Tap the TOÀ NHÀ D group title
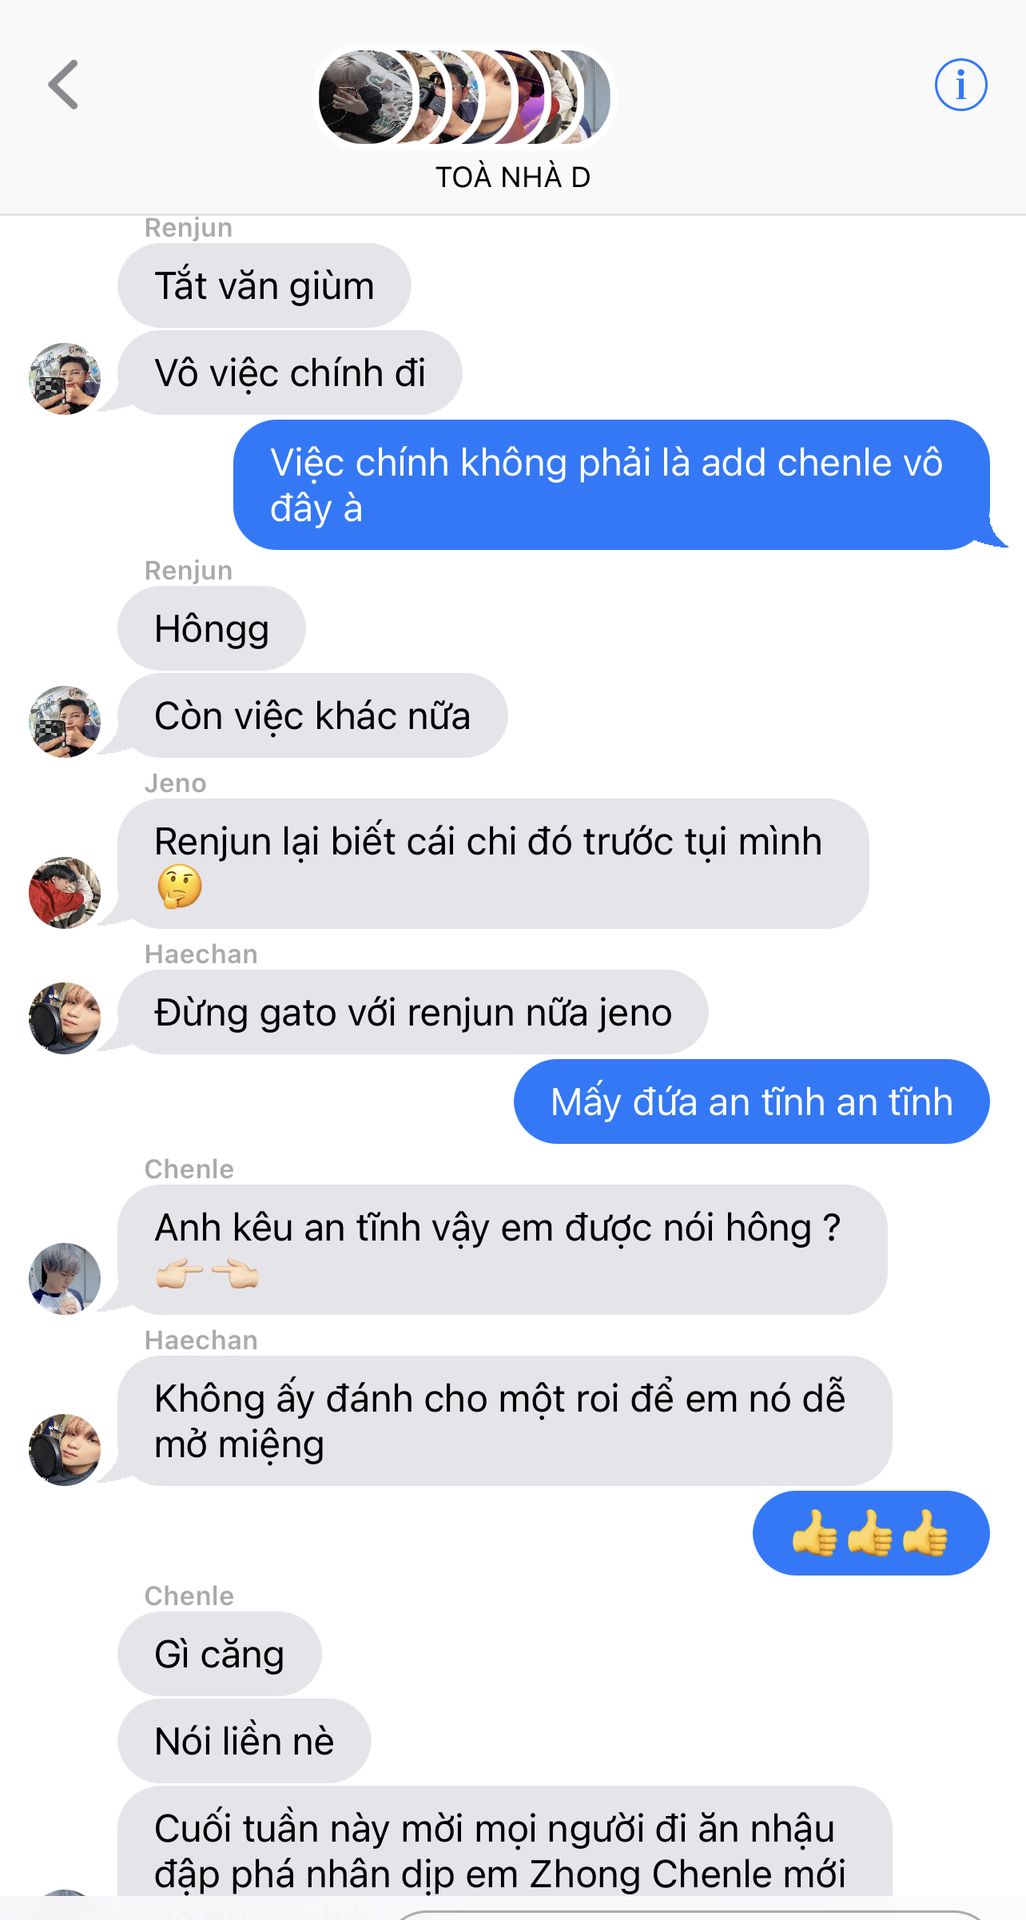1026x1920 pixels. click(513, 177)
